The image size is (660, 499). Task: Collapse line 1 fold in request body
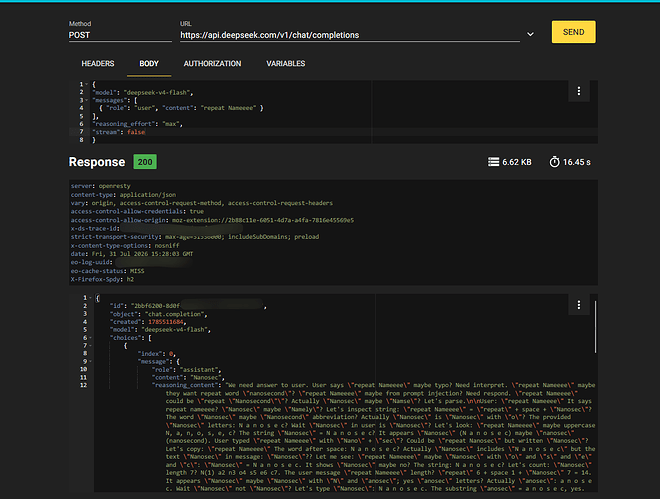(87, 84)
